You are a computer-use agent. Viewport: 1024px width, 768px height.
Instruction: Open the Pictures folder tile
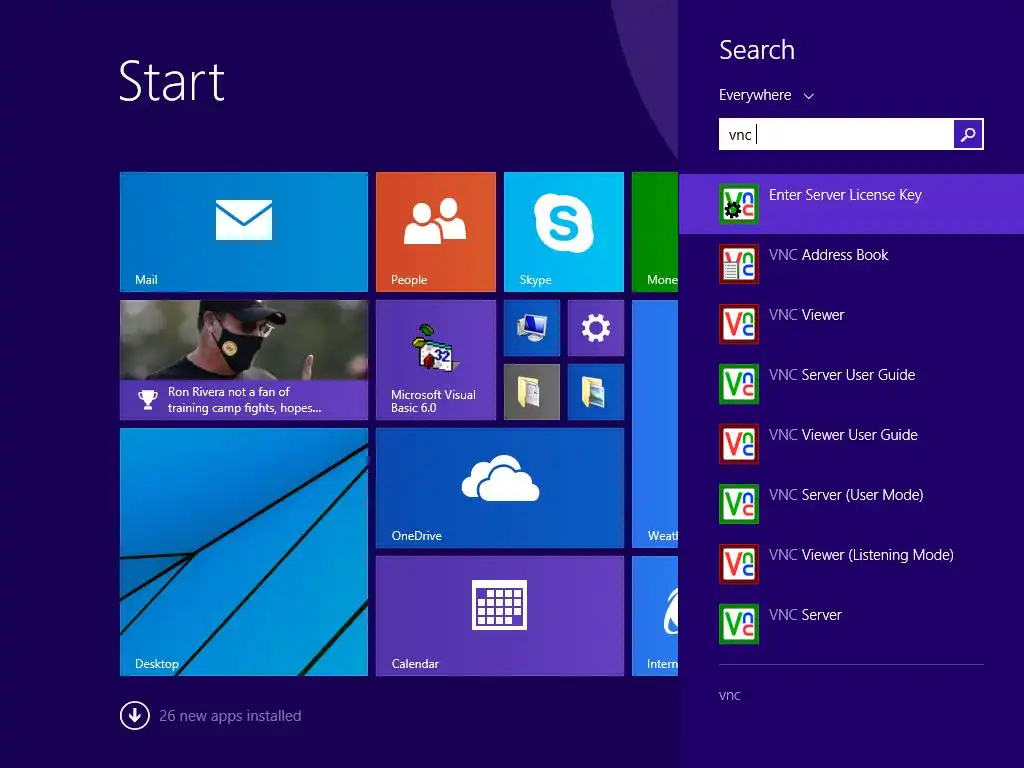pos(596,392)
